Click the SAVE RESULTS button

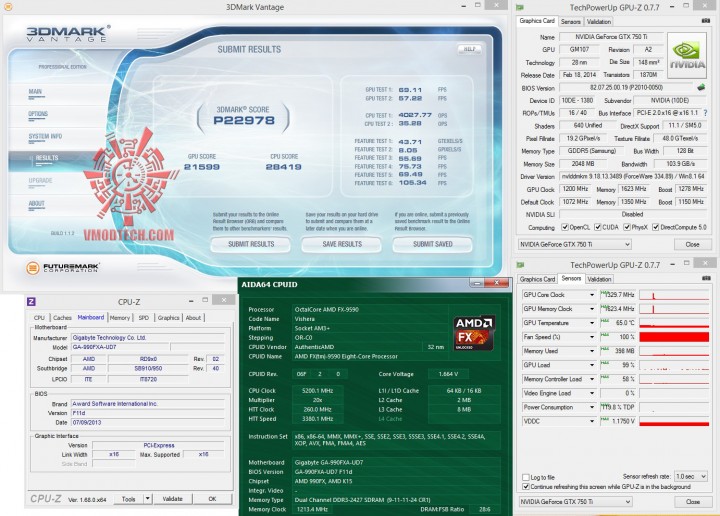(x=342, y=244)
